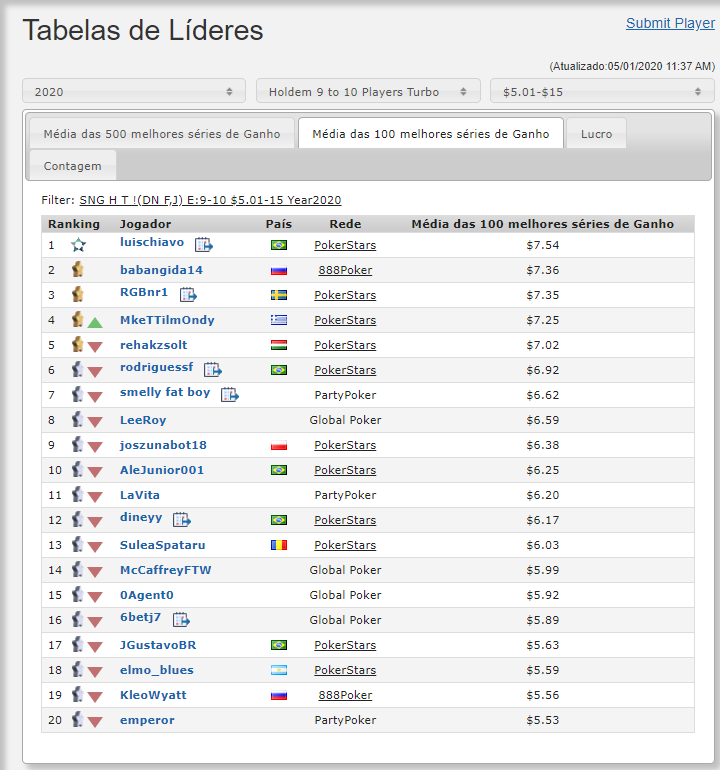Click the star rank icon for luischiavo
The width and height of the screenshot is (720, 770).
(79, 245)
